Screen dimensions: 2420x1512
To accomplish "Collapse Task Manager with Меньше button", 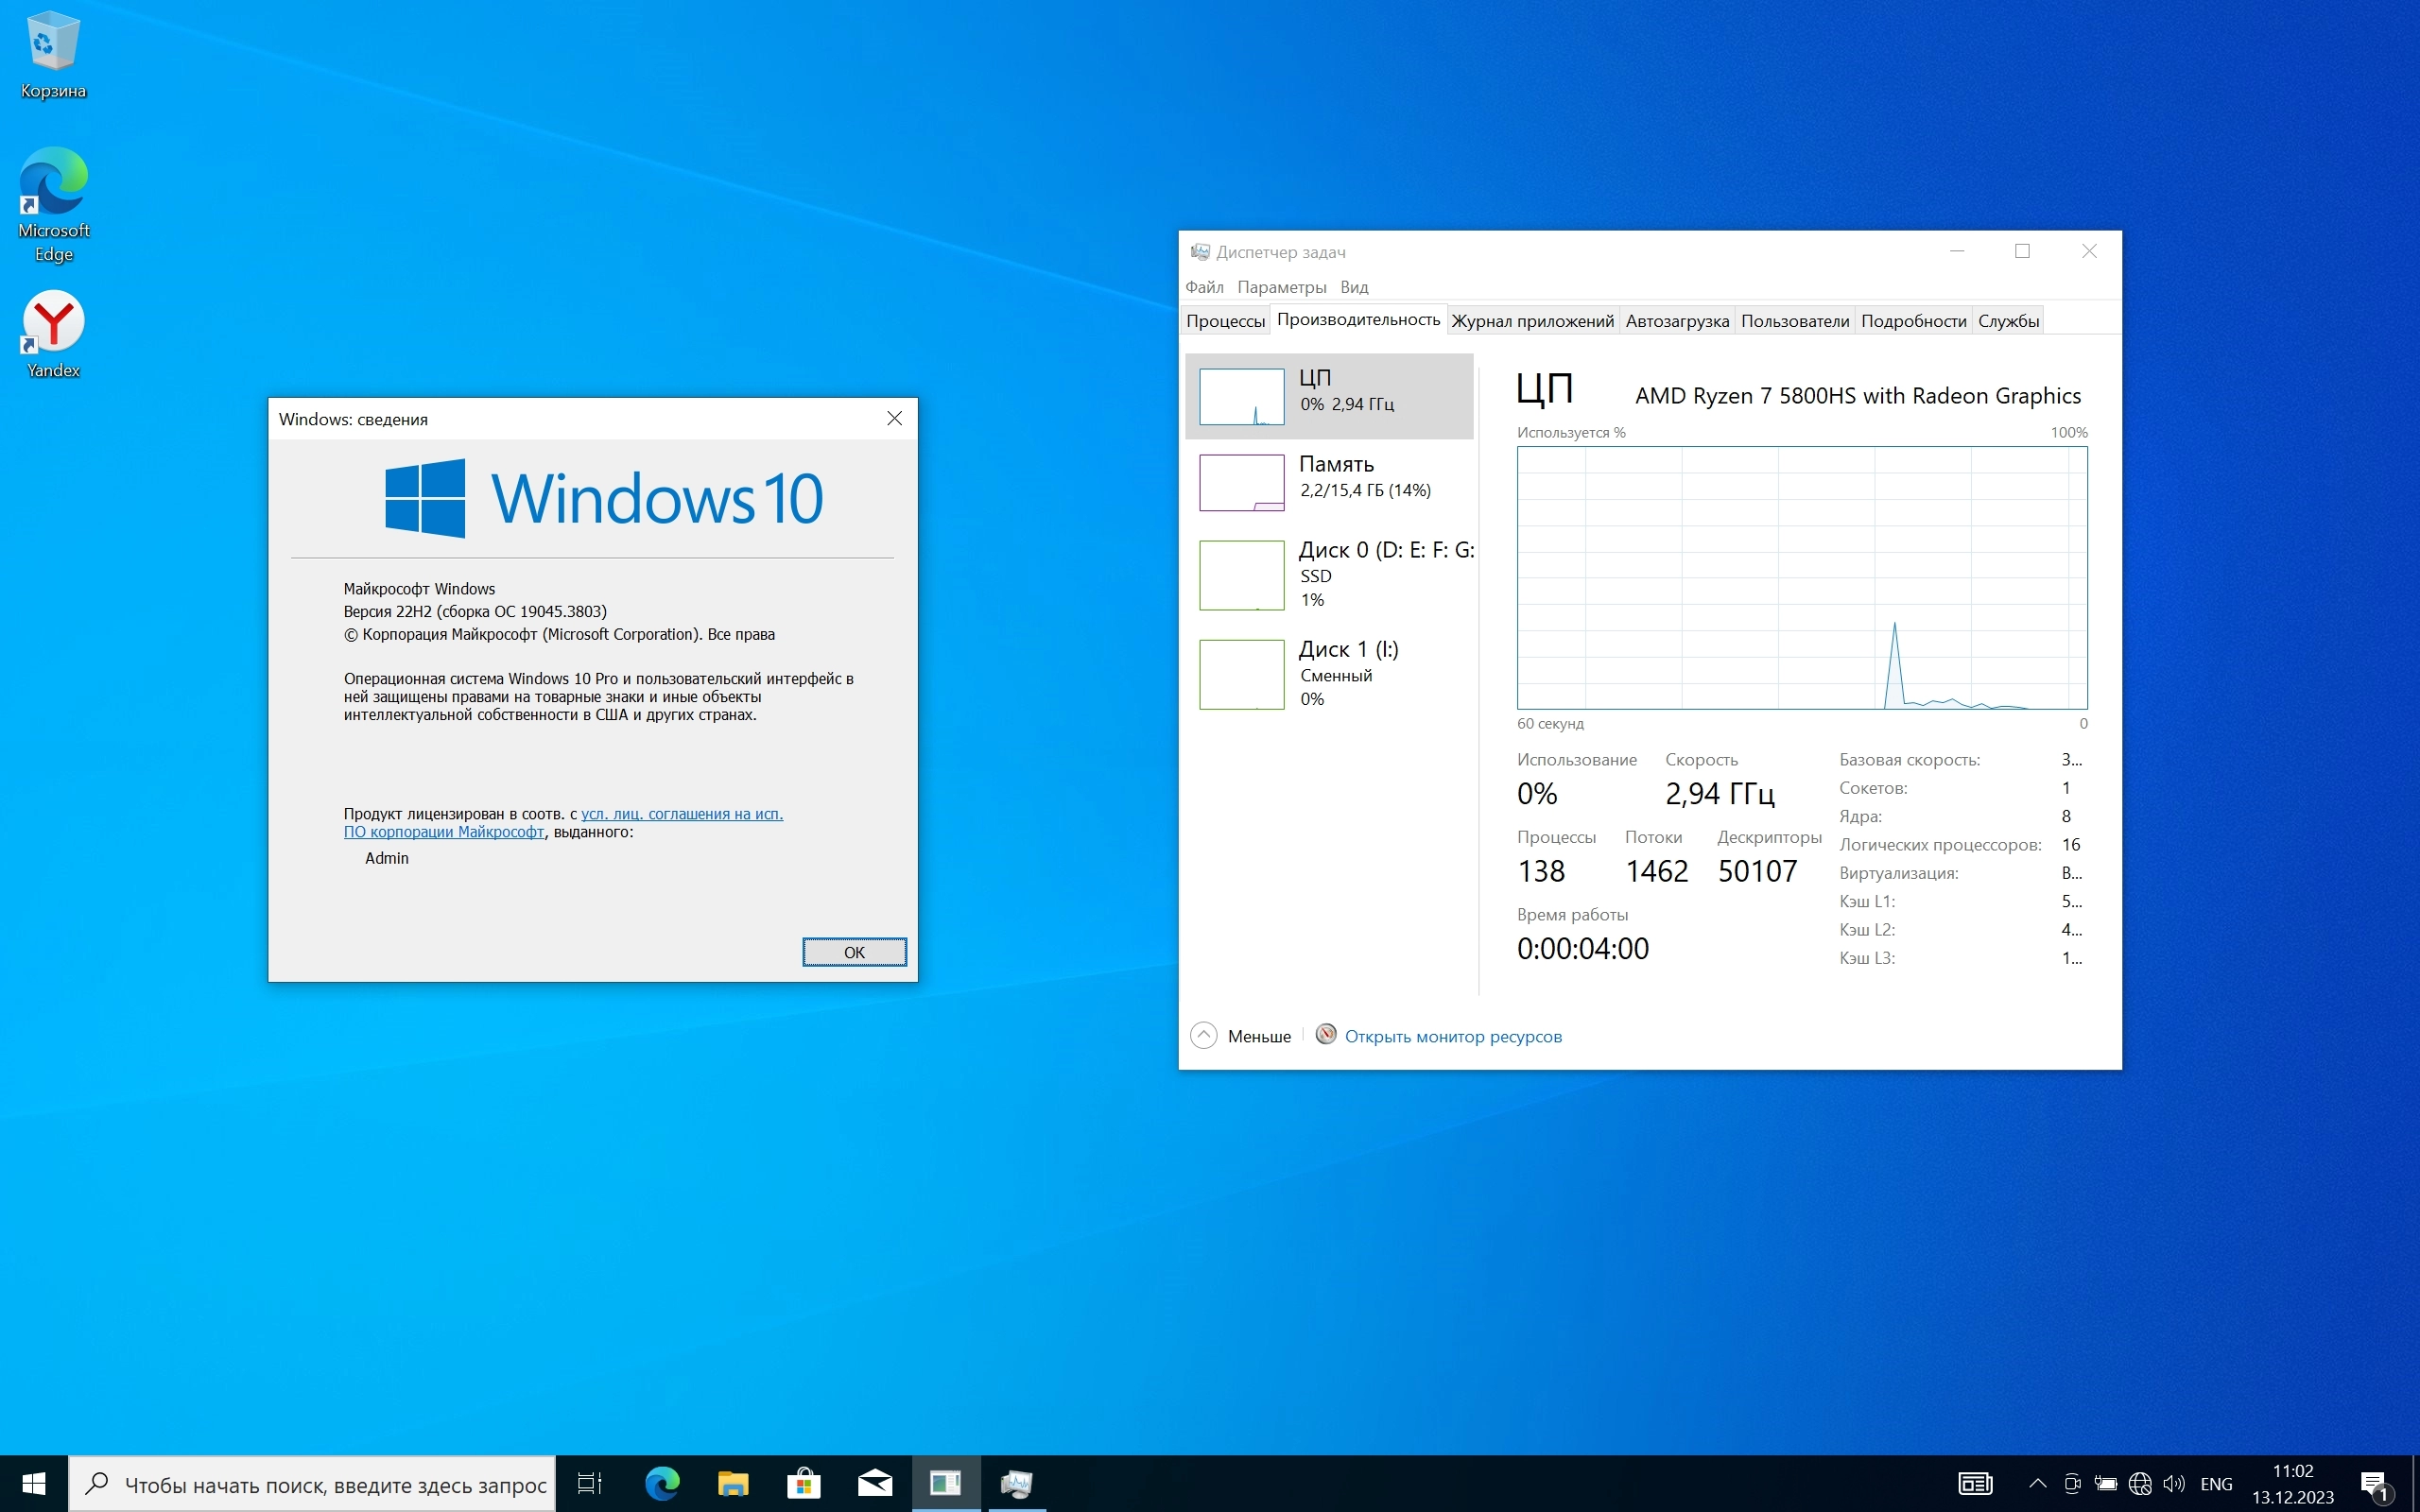I will [x=1241, y=1036].
